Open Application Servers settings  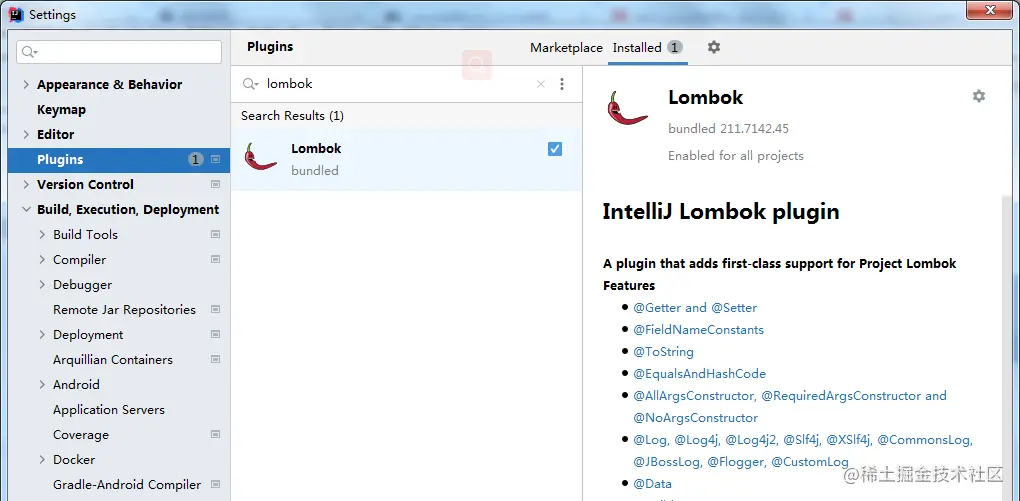click(x=109, y=409)
